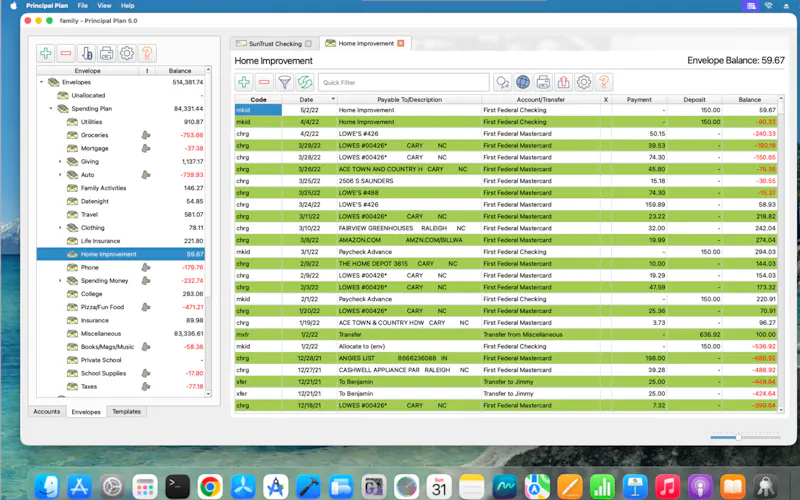Viewport: 800px width, 500px height.
Task: Print the envelope list from the sidebar
Action: (x=107, y=53)
